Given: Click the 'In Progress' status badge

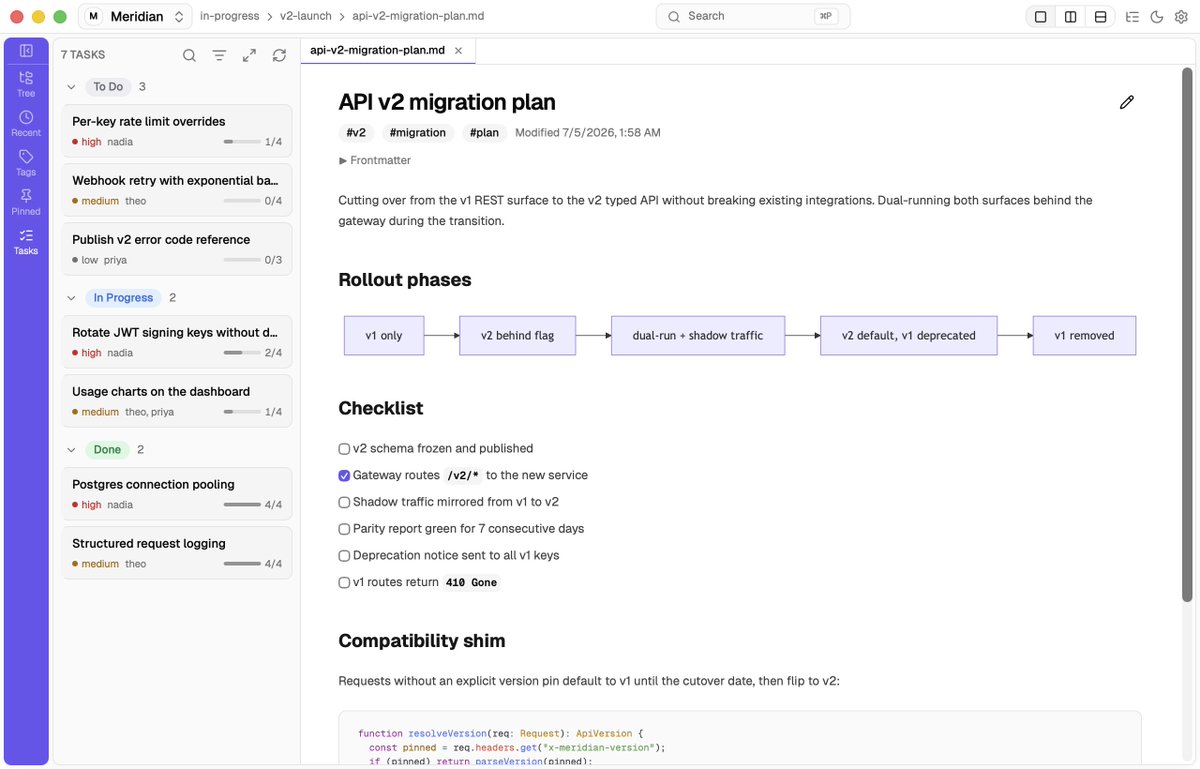Looking at the screenshot, I should pos(123,298).
